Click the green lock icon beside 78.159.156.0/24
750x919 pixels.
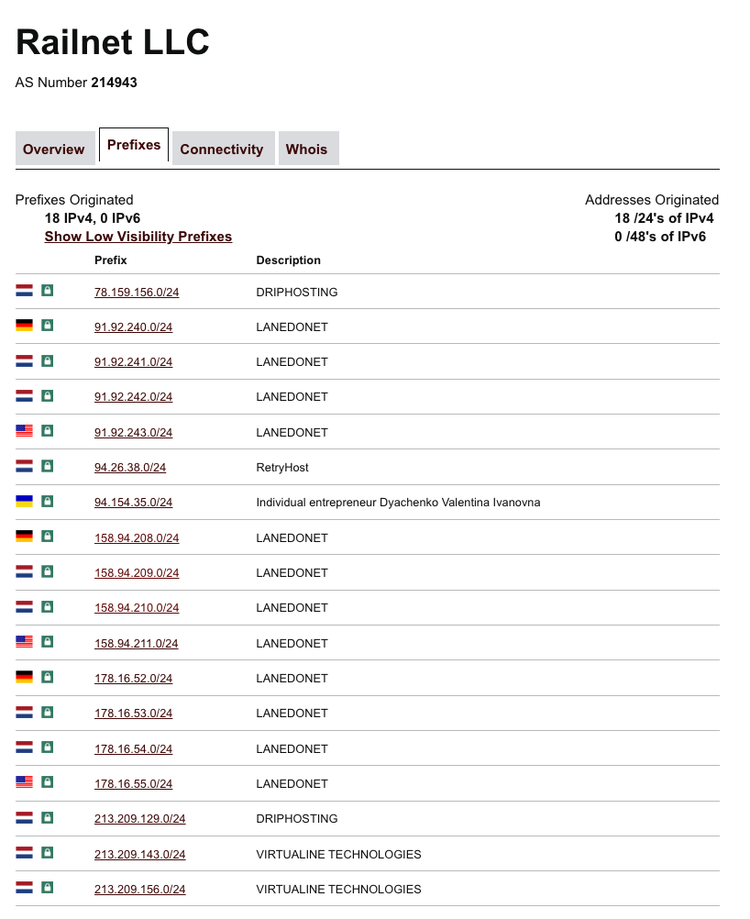(47, 291)
